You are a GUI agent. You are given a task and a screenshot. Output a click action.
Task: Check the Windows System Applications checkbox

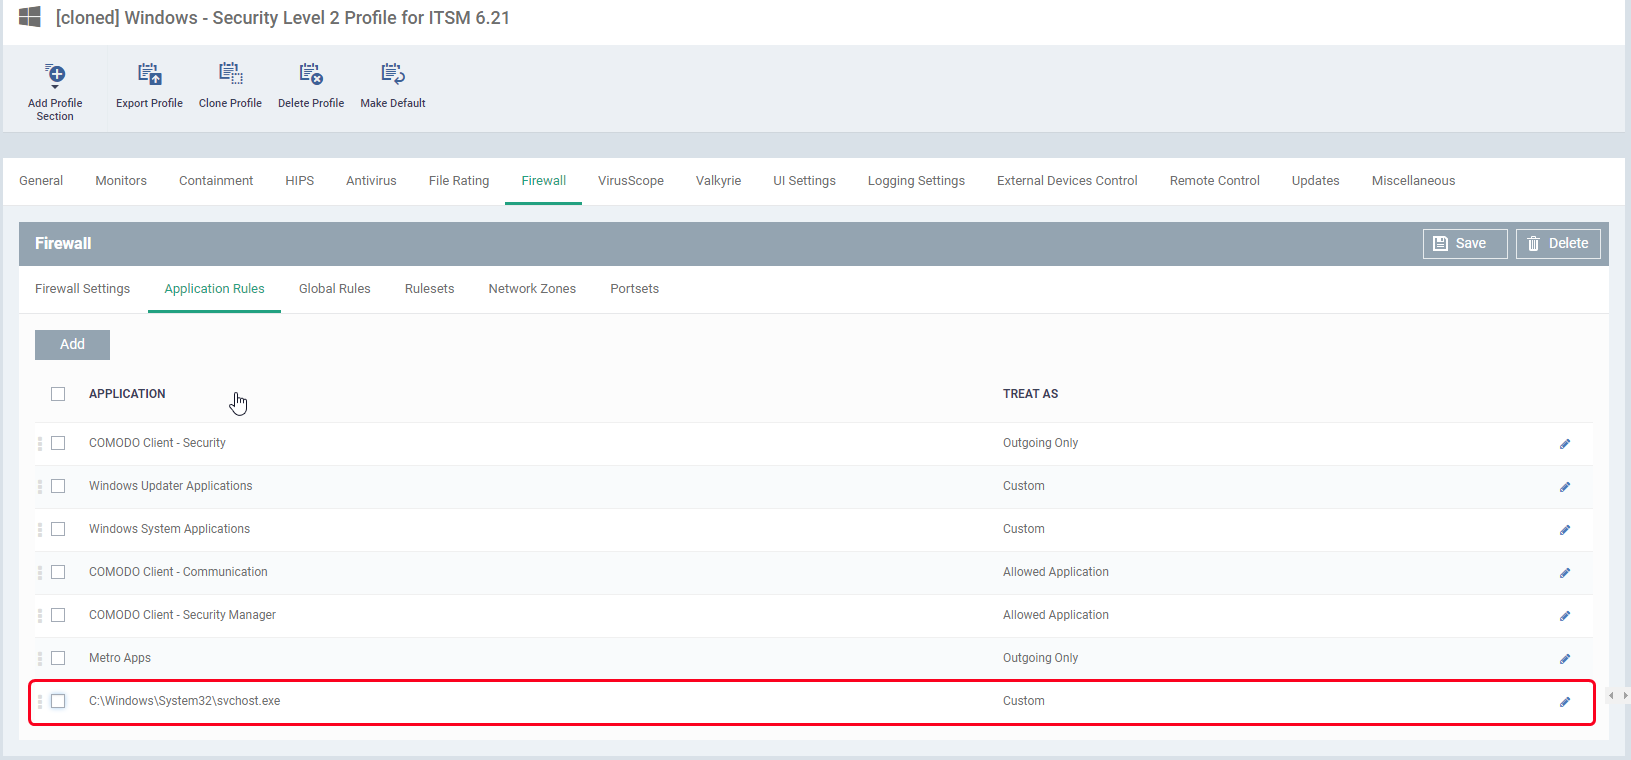tap(58, 529)
